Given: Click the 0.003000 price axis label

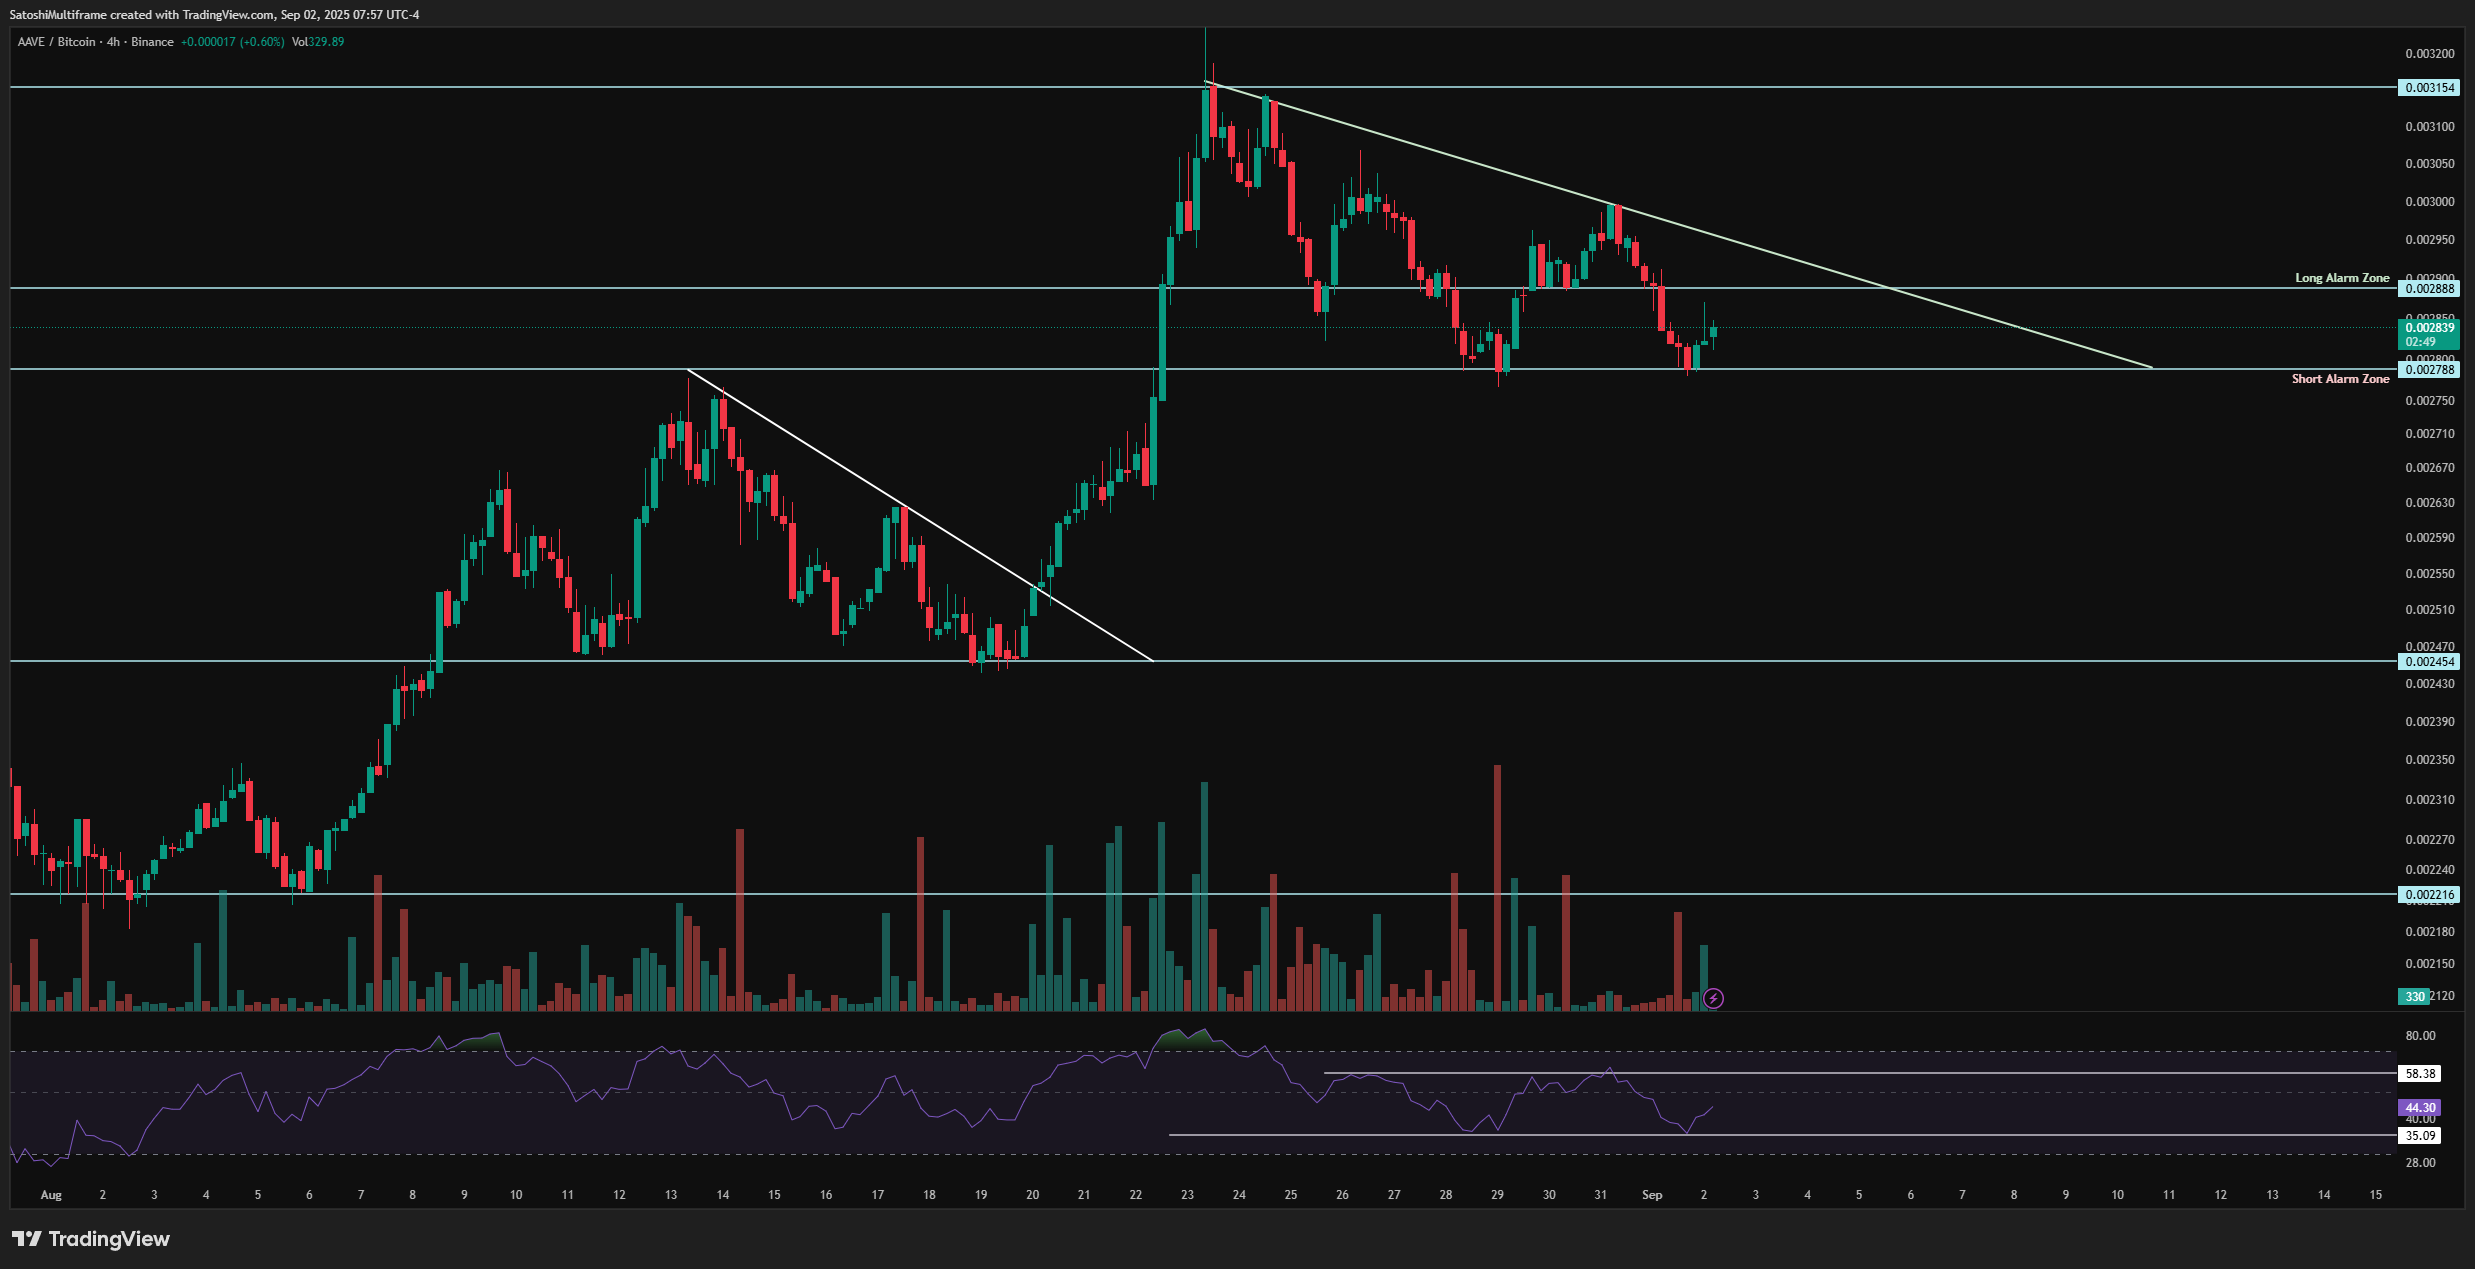Looking at the screenshot, I should (2430, 202).
